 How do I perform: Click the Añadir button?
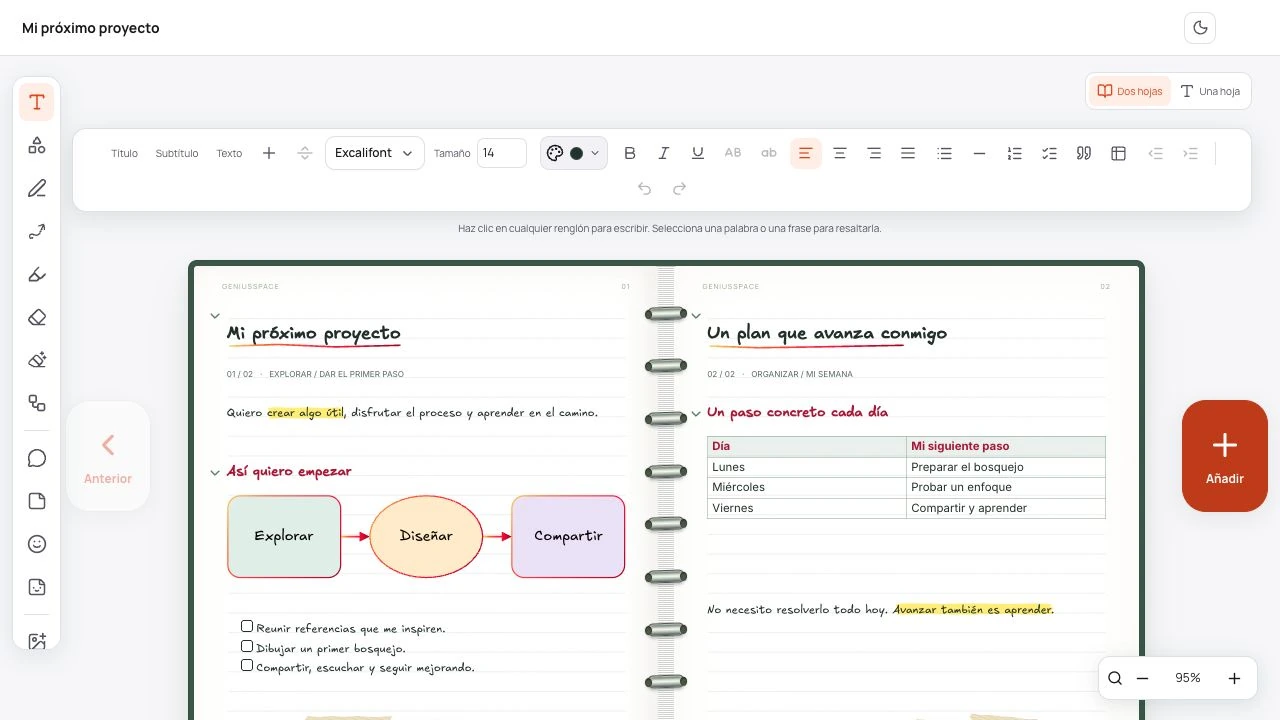tap(1225, 456)
